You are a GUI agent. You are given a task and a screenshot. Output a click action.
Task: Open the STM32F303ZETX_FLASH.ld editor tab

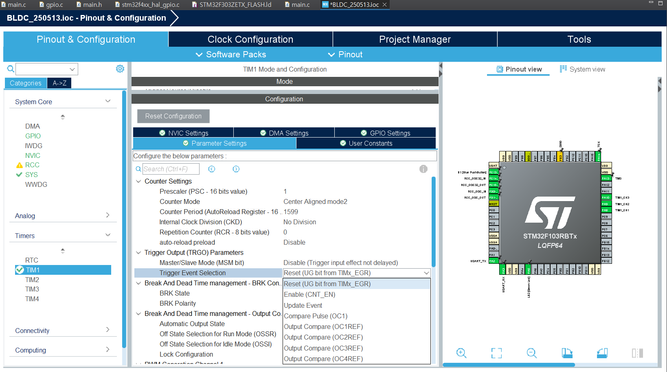coord(231,4)
